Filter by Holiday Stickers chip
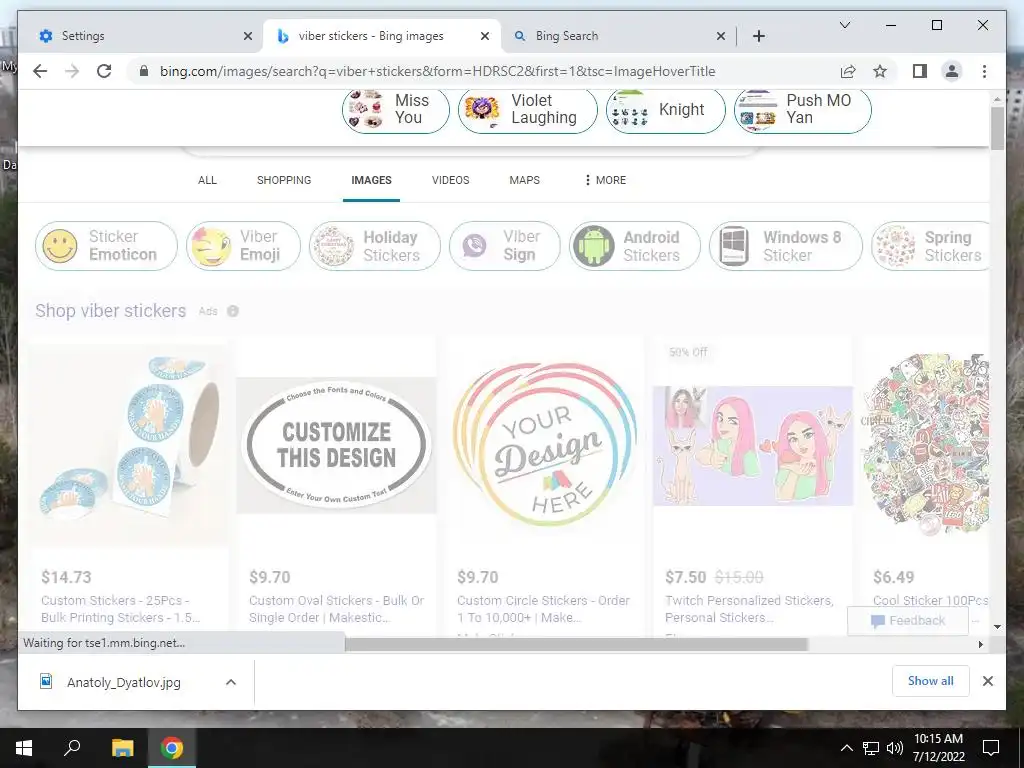This screenshot has width=1024, height=768. pyautogui.click(x=375, y=246)
